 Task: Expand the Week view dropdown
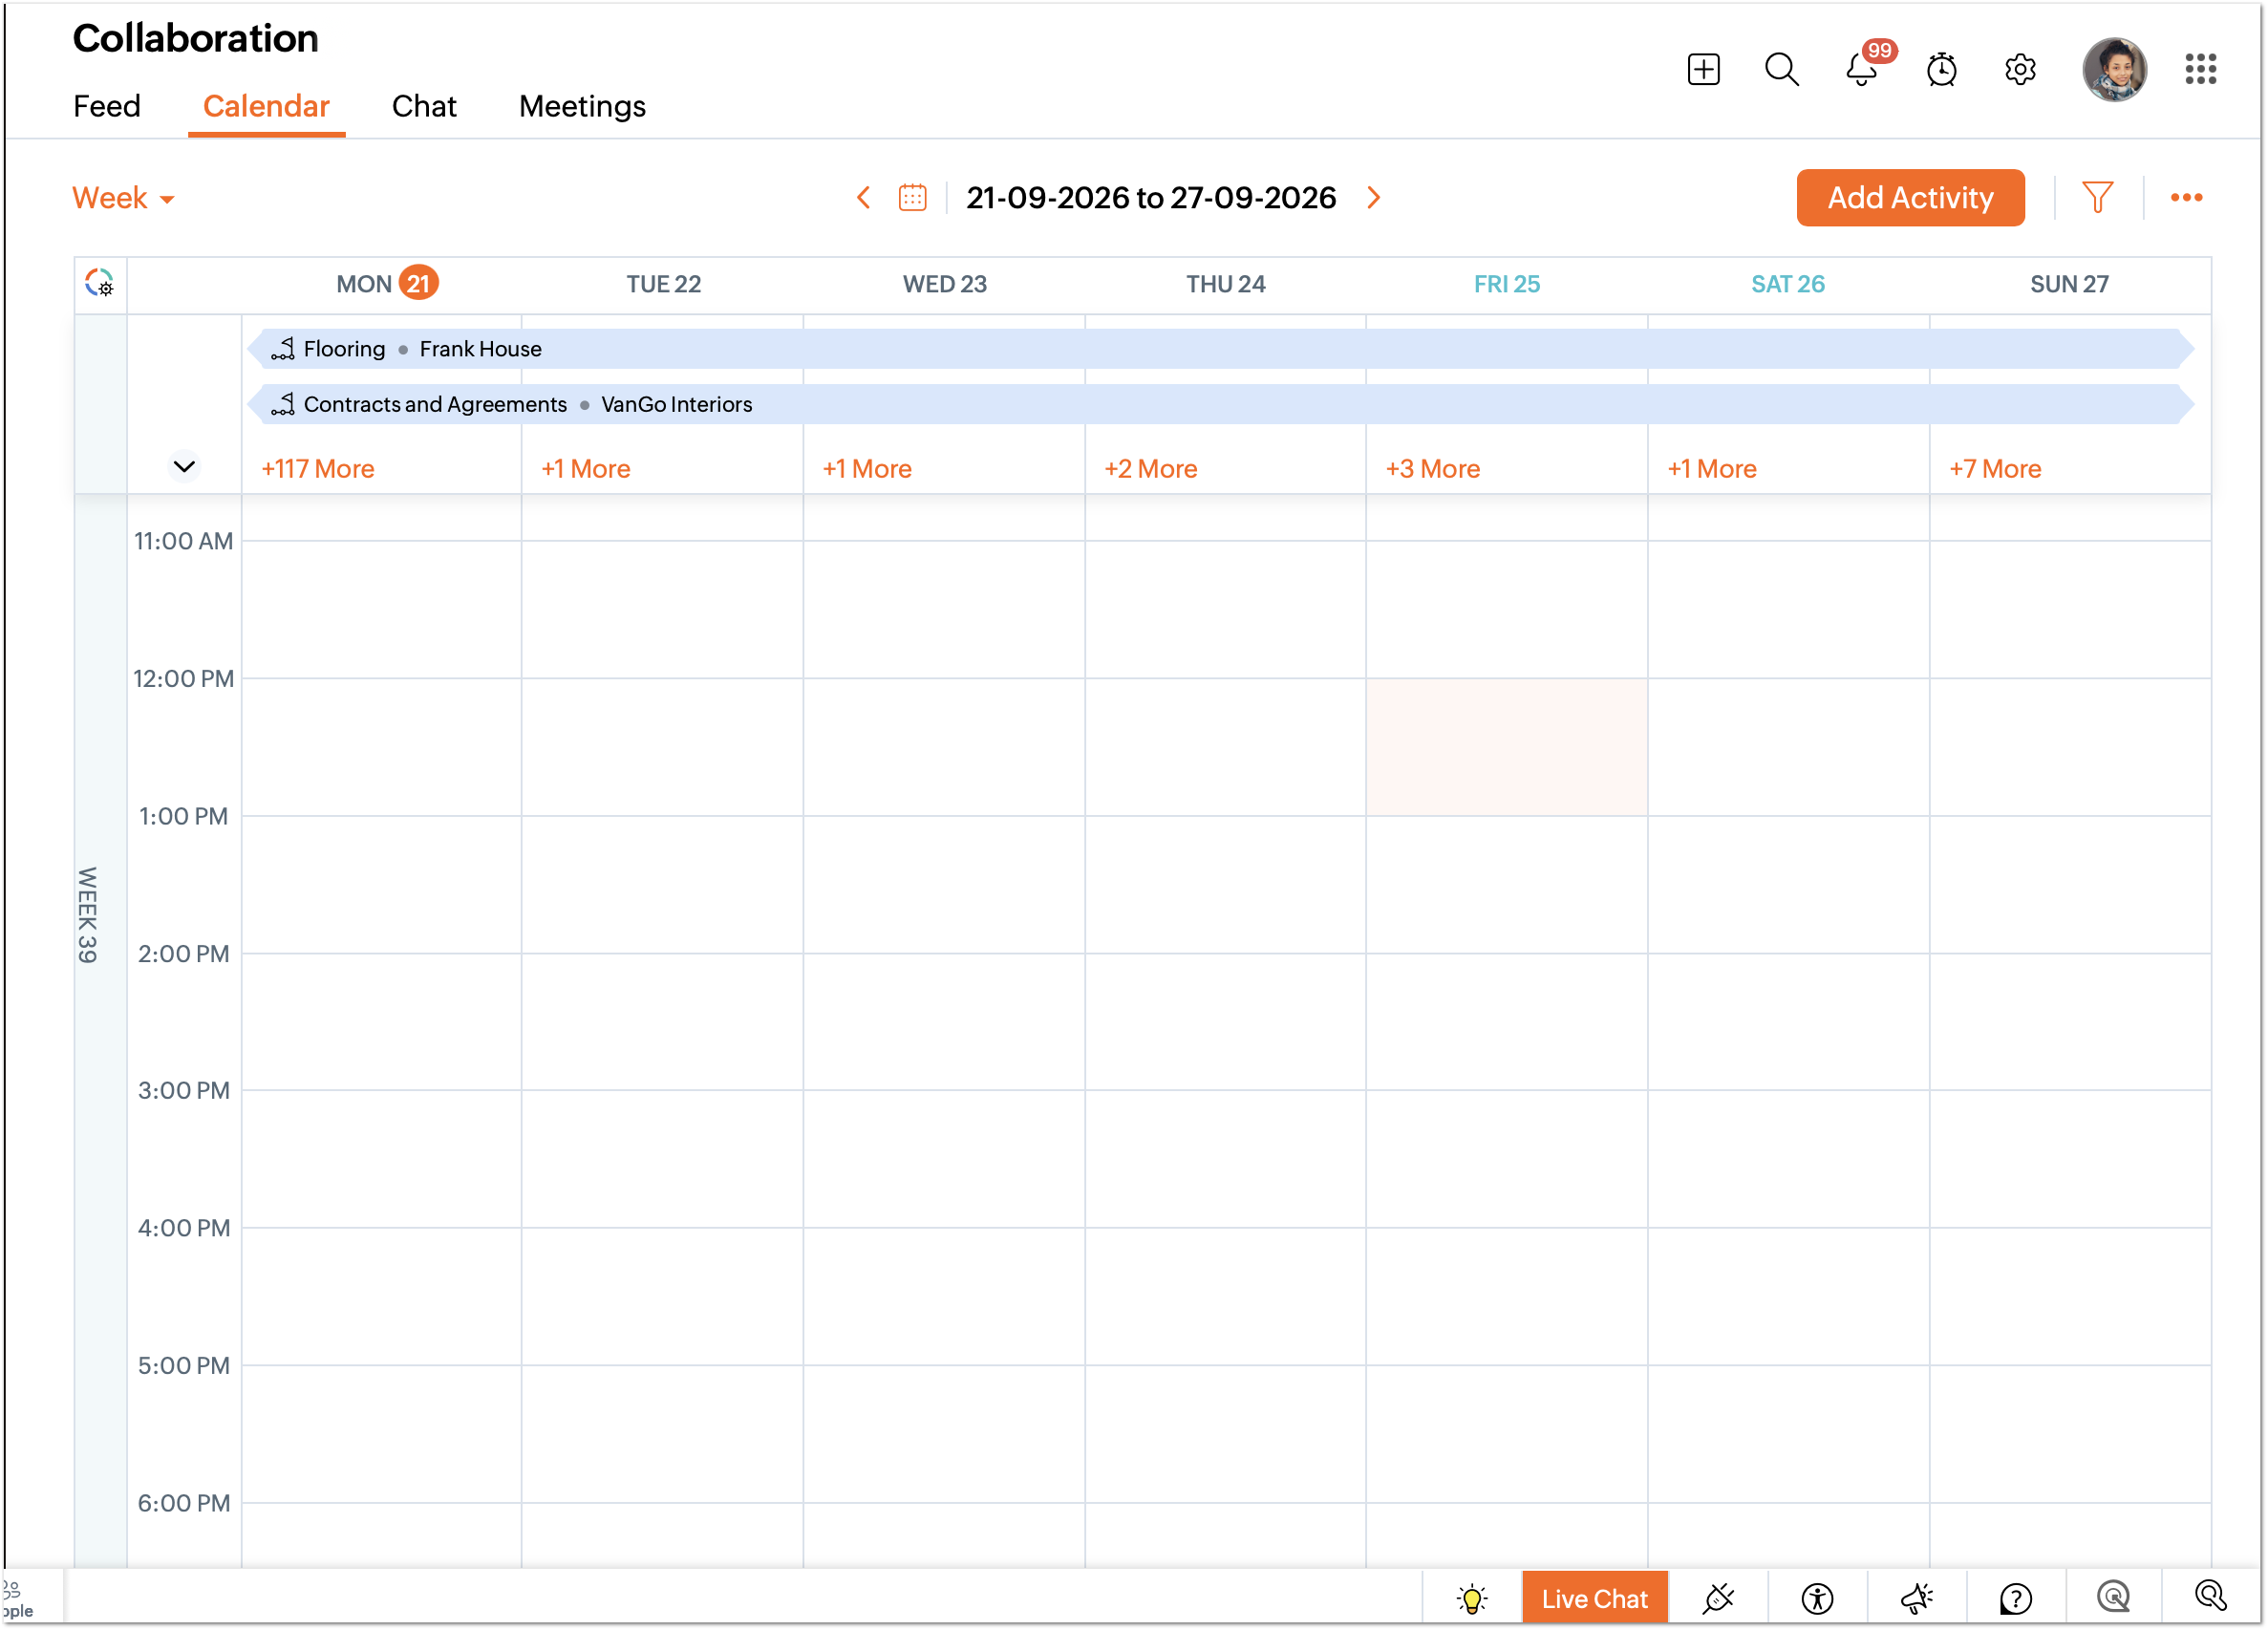click(x=123, y=198)
